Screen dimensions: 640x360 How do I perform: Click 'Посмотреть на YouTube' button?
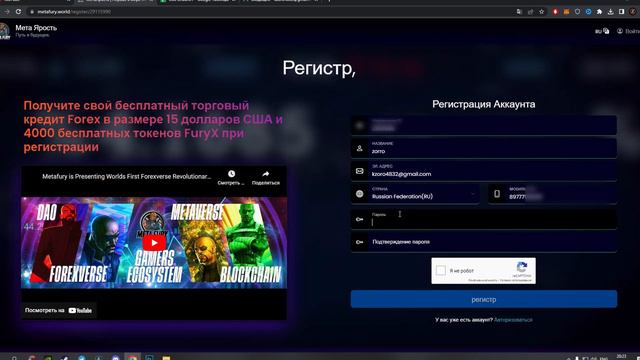[x=58, y=311]
